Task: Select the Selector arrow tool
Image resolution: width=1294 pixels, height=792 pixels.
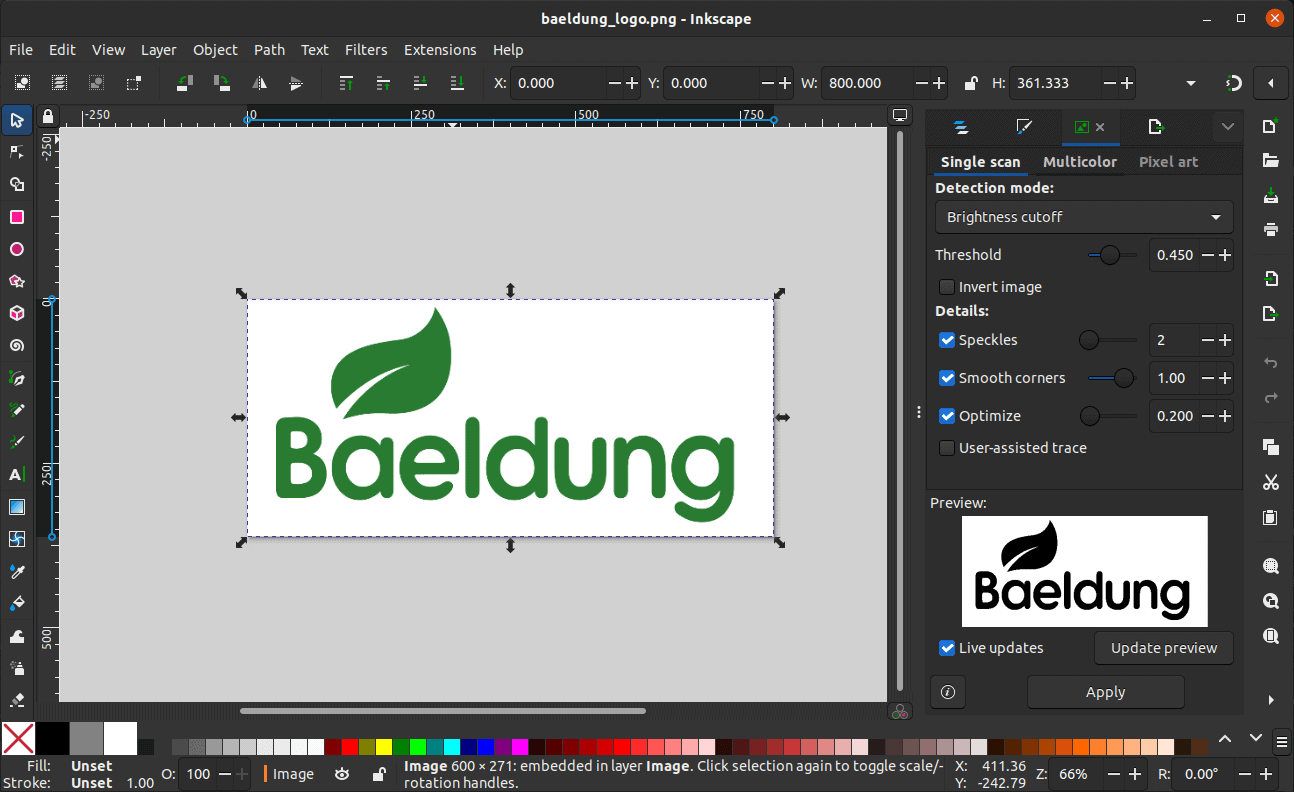Action: coord(16,120)
